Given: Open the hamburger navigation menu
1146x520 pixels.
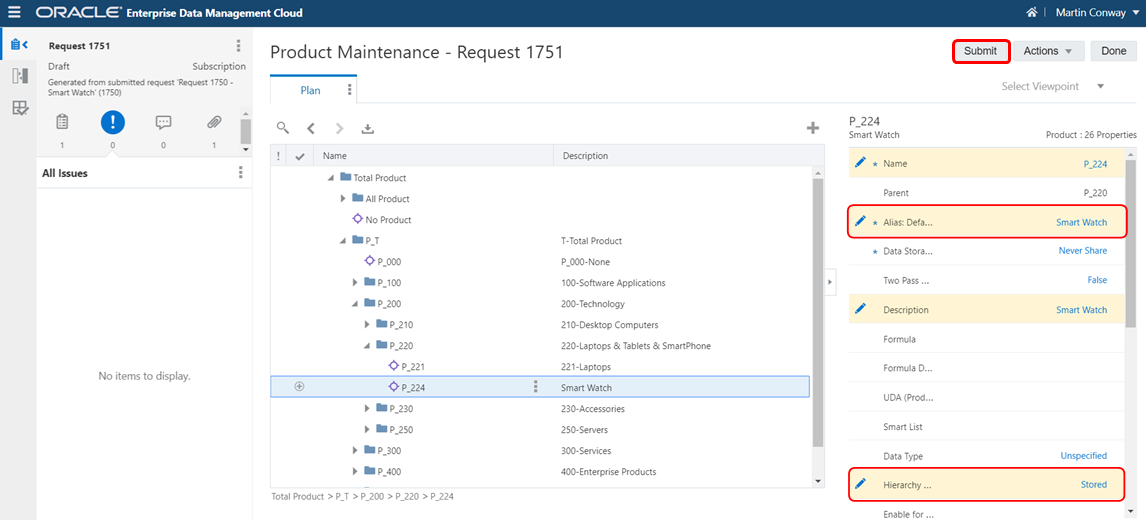Looking at the screenshot, I should 14,12.
